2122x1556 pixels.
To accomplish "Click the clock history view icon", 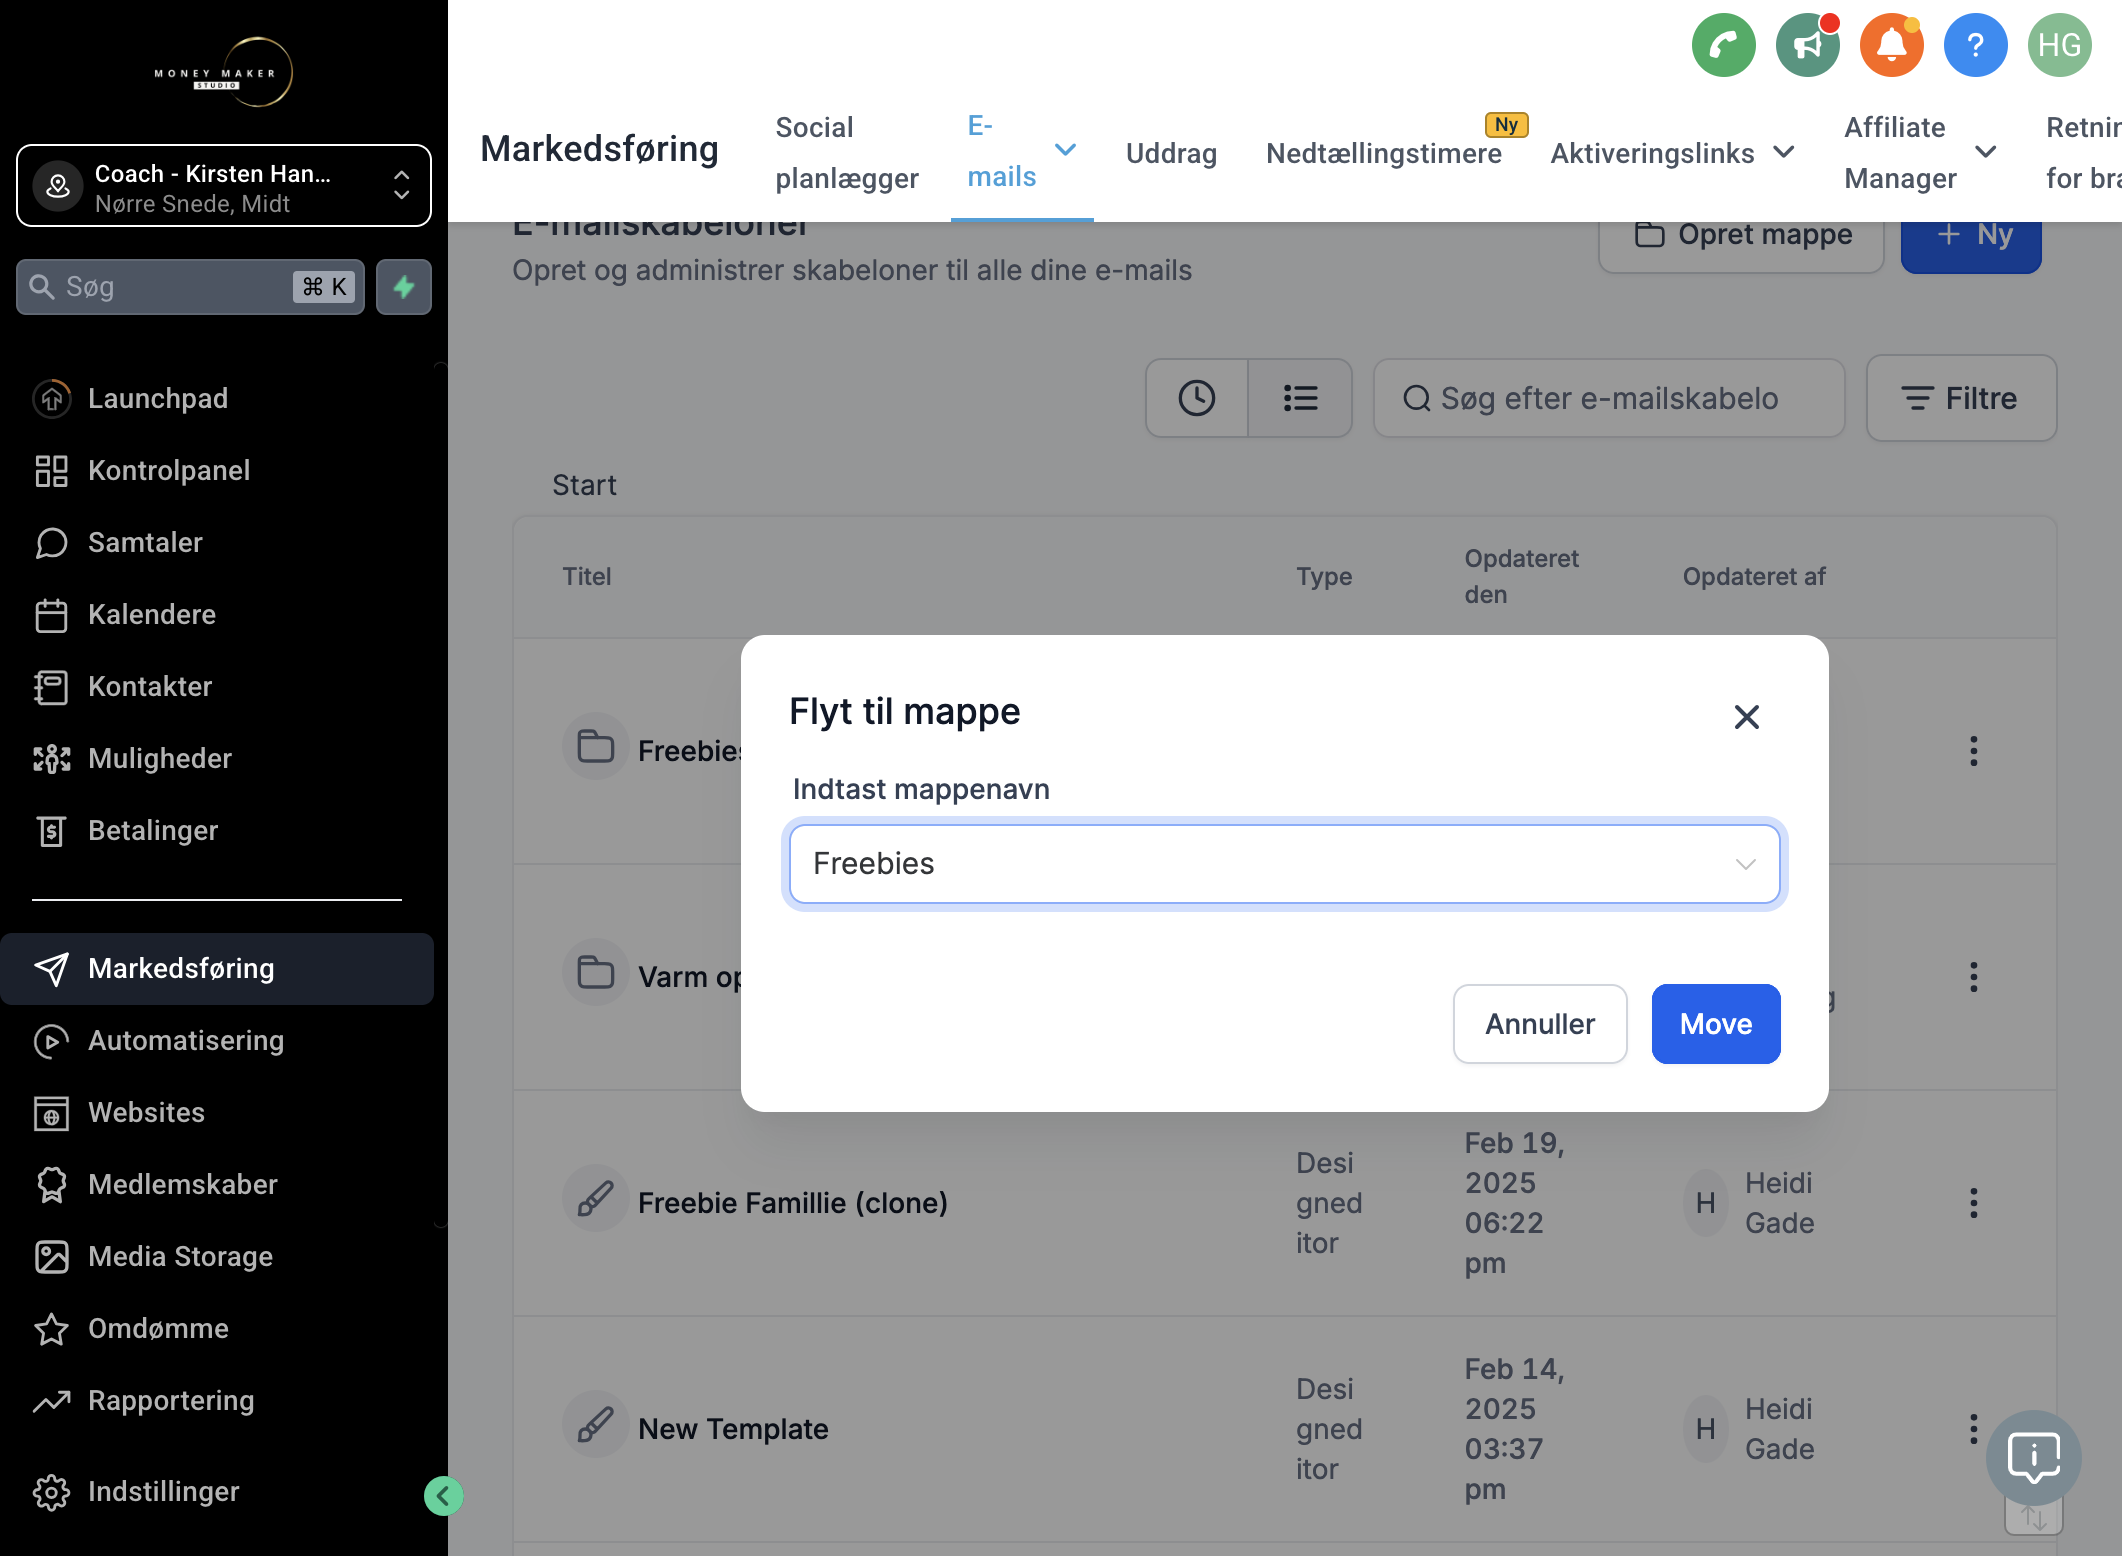I will point(1196,398).
